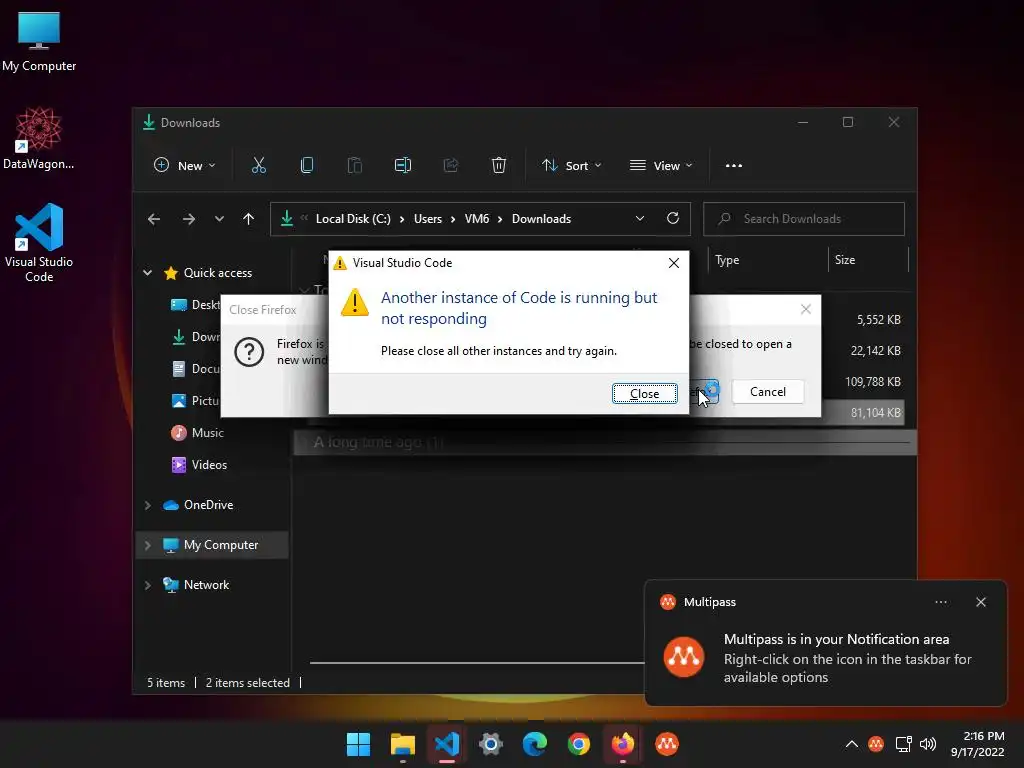The image size is (1024, 768).
Task: Open the Sort dropdown menu
Action: 571,165
